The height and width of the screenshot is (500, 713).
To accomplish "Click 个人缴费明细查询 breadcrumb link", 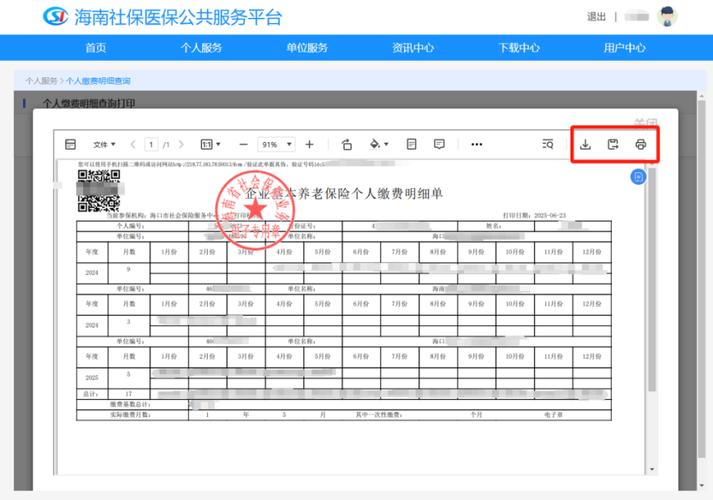I will pos(98,81).
